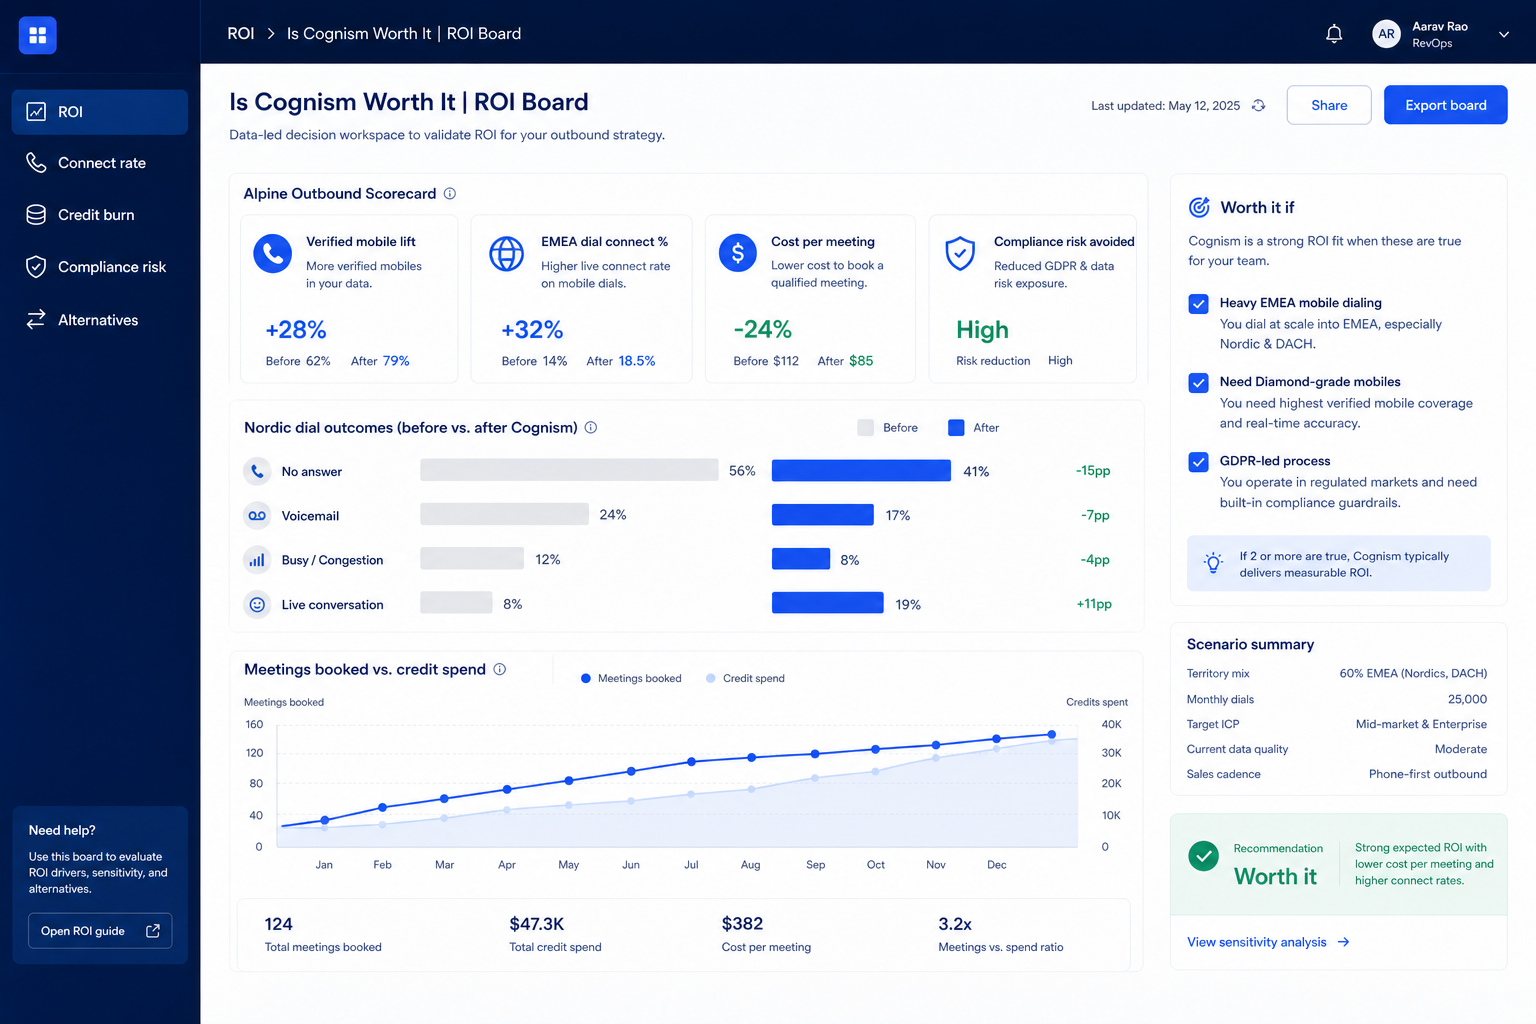Click the Compliance risk sidebar shield icon

coord(36,267)
